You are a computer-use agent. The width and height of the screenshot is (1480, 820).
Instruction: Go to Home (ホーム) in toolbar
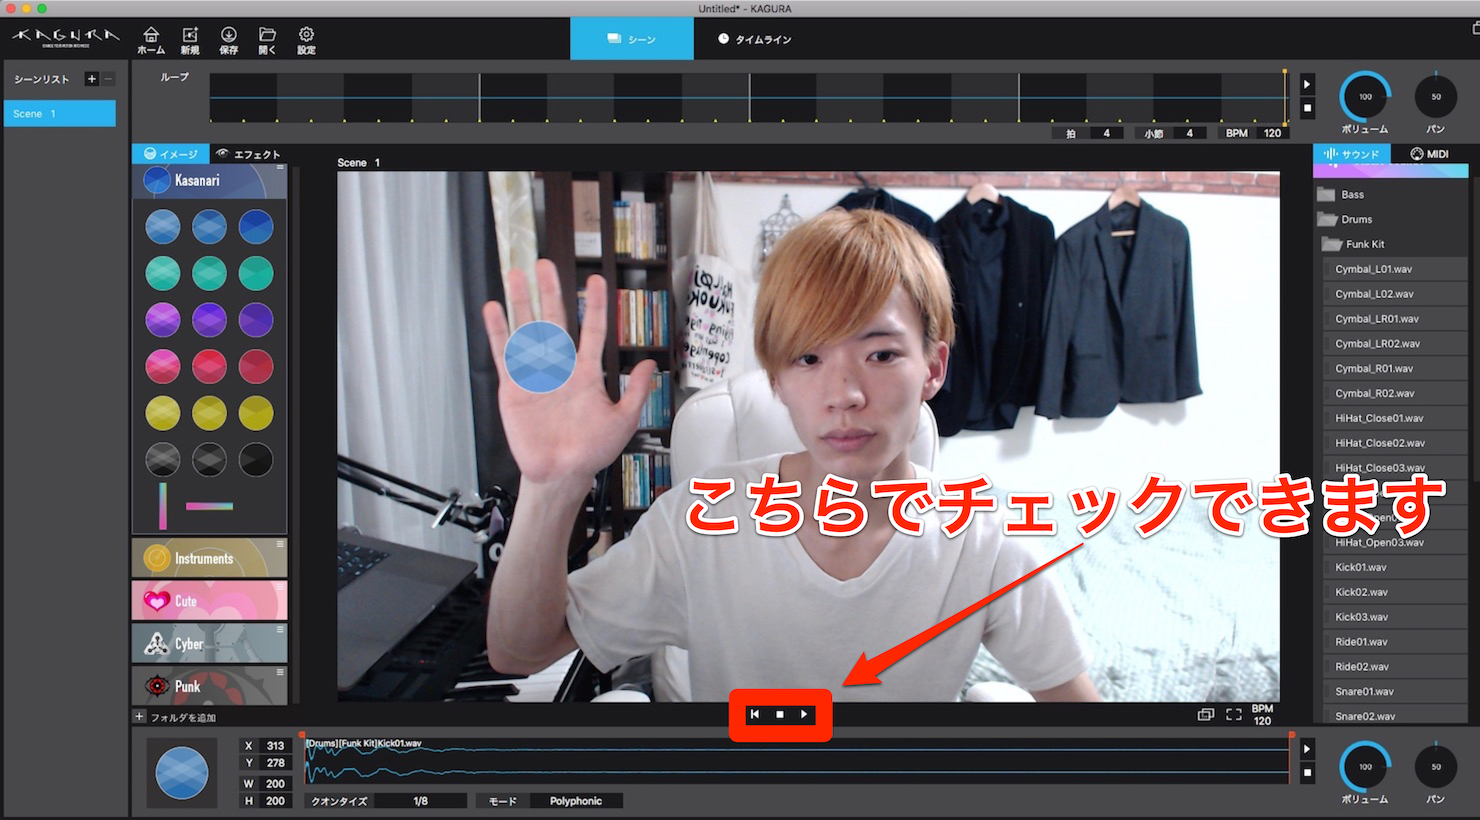coord(151,40)
